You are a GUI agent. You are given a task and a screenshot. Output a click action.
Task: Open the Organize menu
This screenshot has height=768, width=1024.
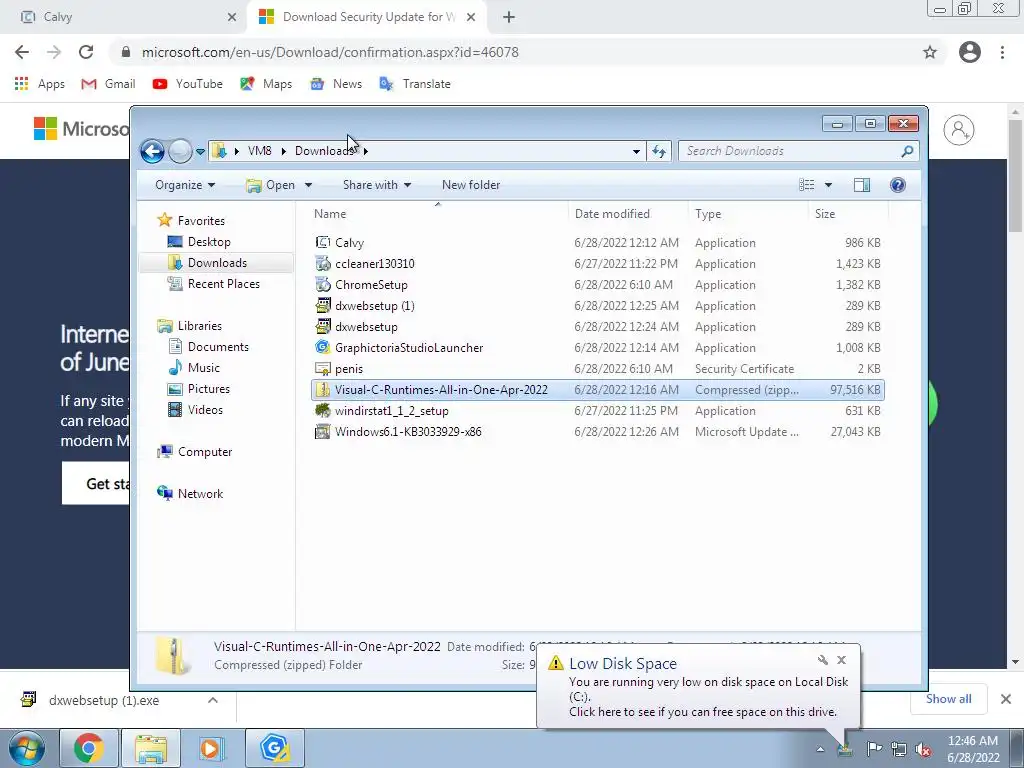[x=185, y=185]
